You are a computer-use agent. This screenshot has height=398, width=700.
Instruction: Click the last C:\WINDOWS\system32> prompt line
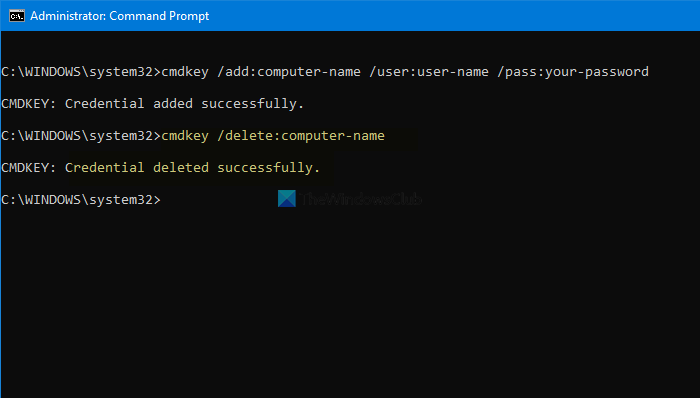pos(81,199)
